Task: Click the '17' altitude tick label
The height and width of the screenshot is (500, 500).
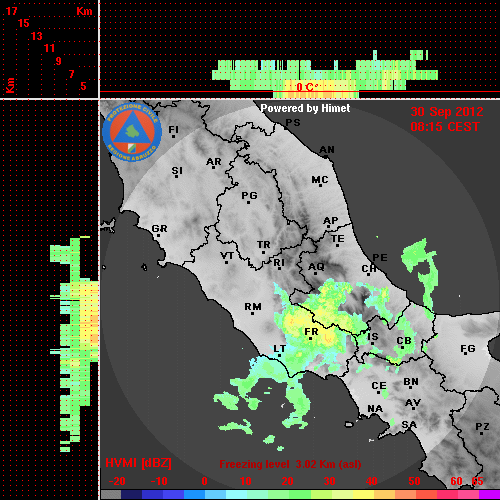Action: pyautogui.click(x=11, y=11)
